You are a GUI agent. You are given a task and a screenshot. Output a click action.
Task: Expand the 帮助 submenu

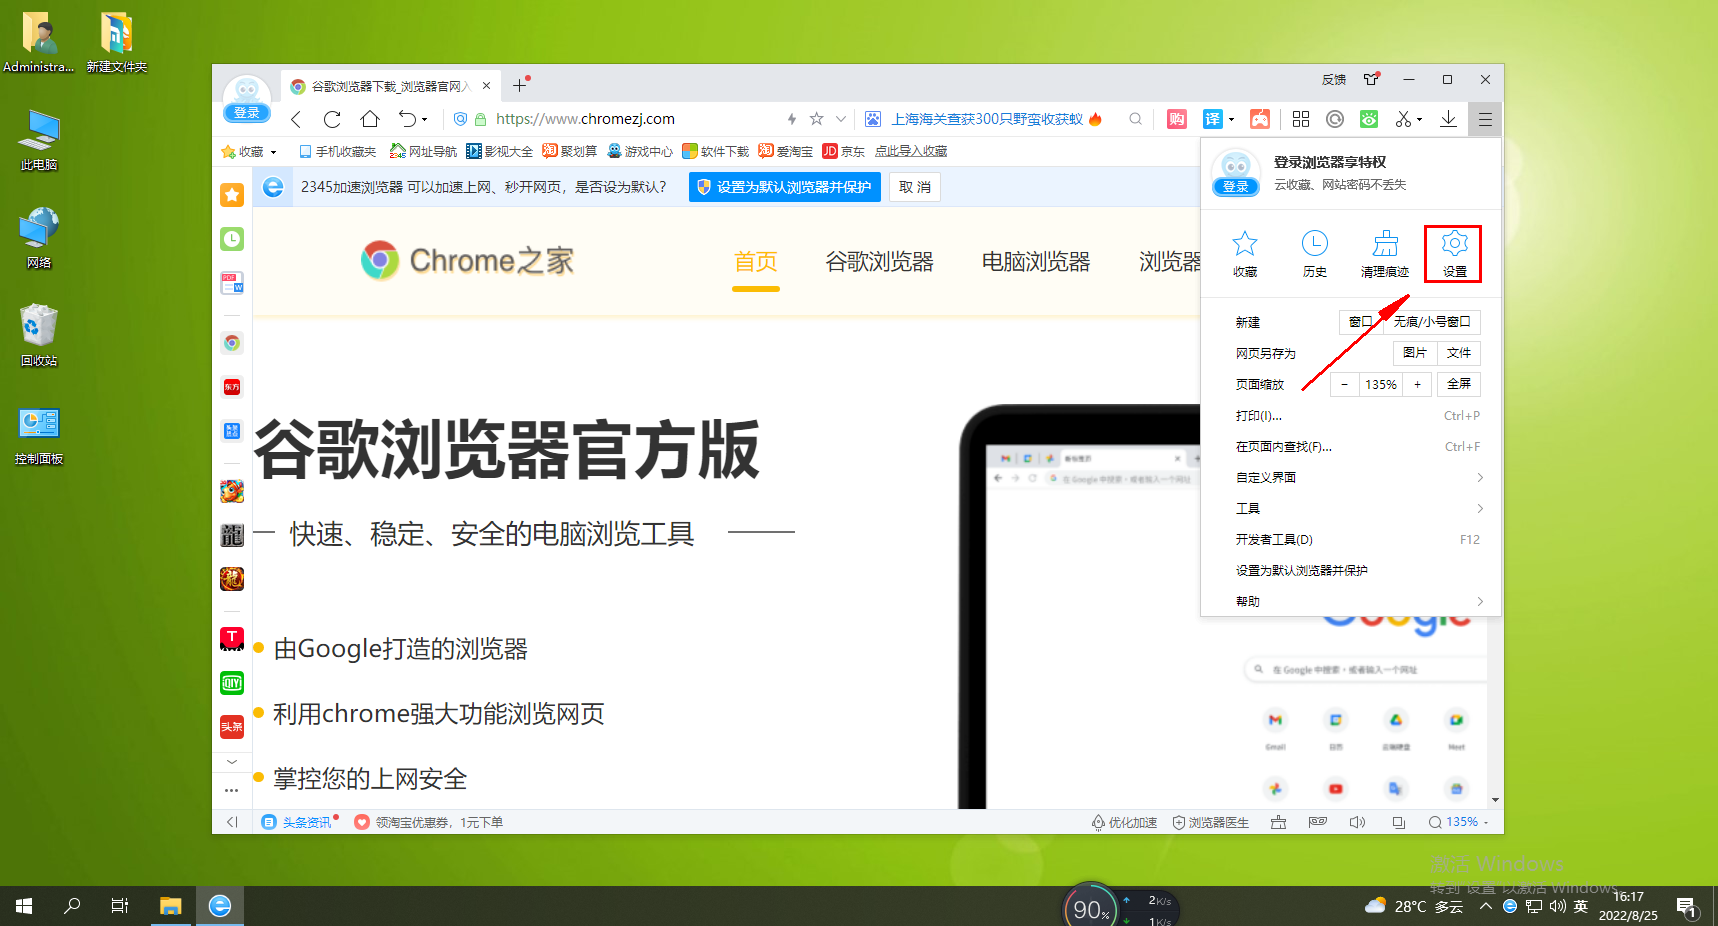point(1358,602)
